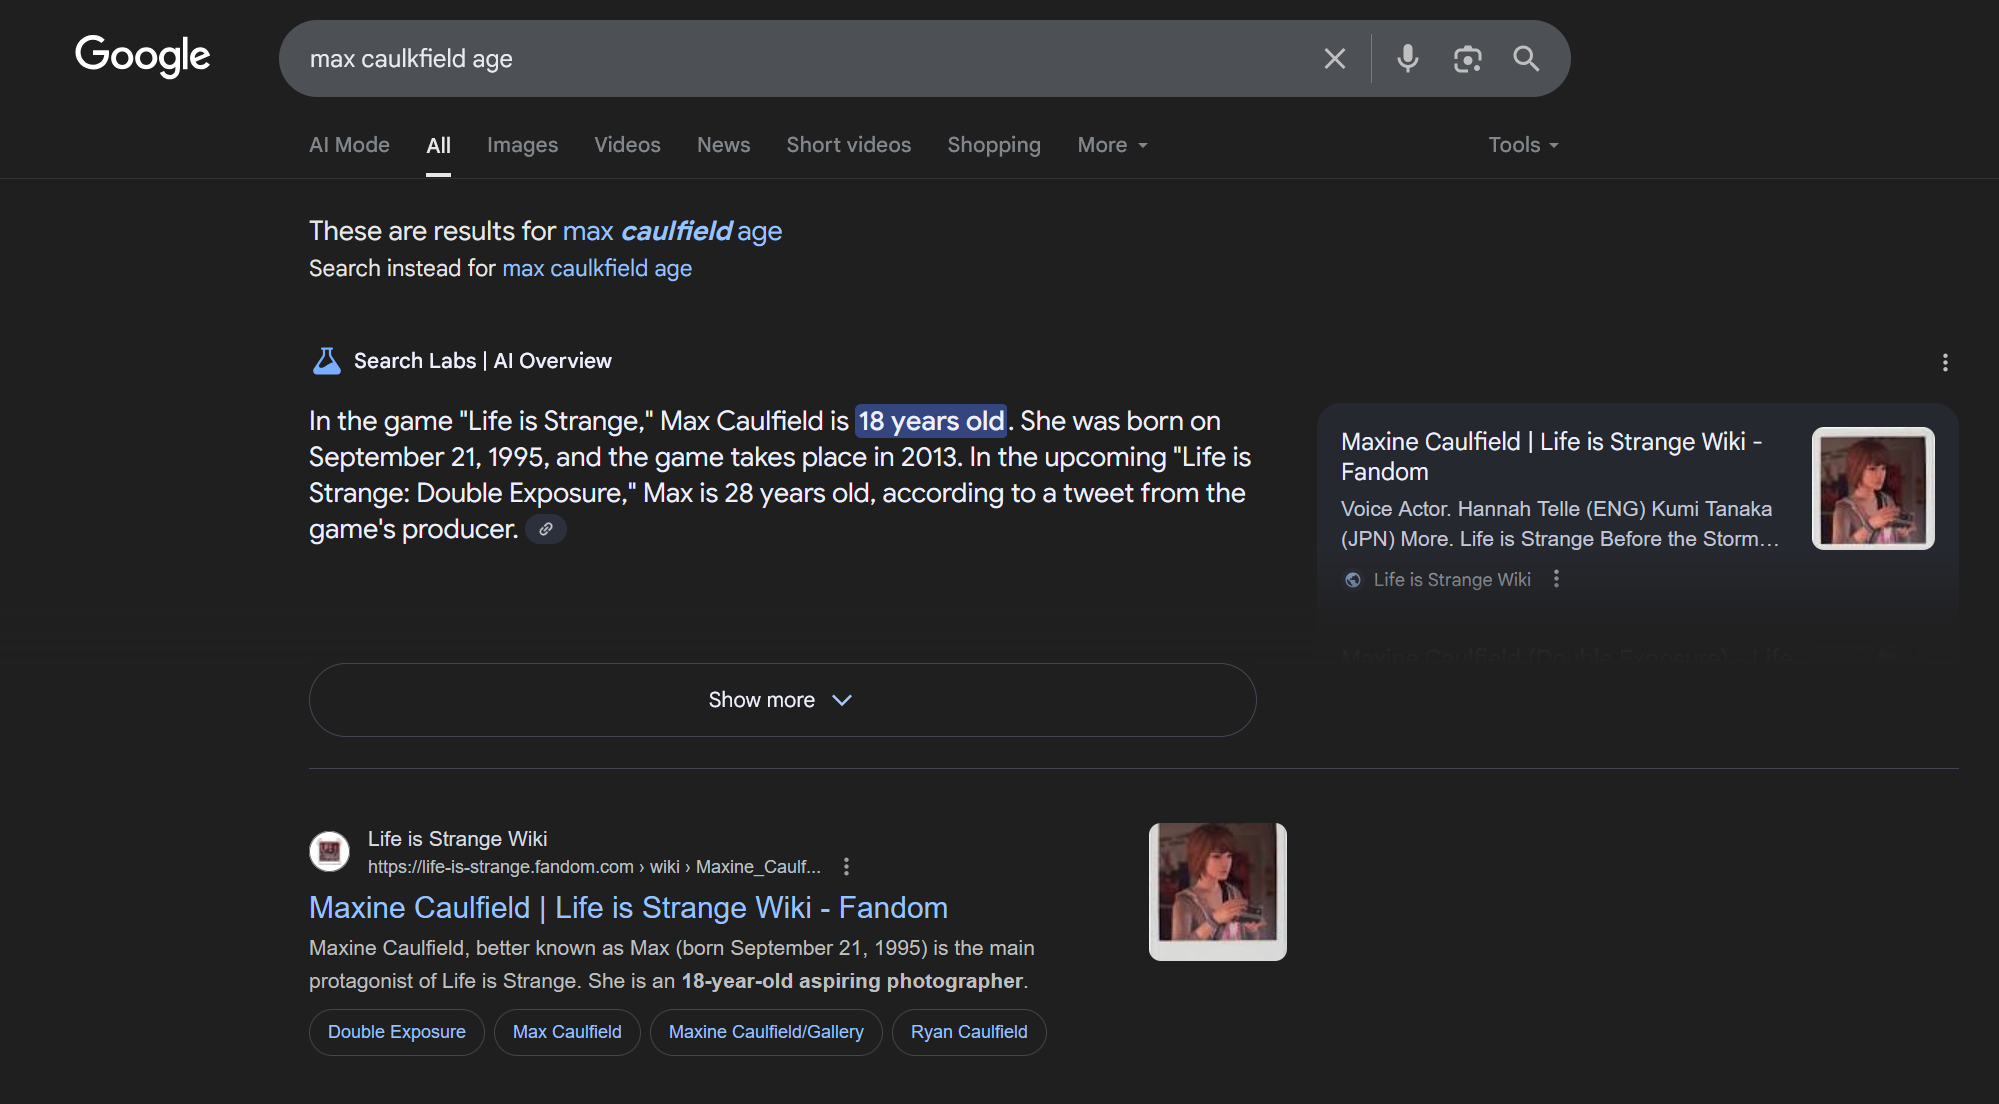Start voice search with microphone icon
Viewport: 1999px width, 1104px height.
pos(1408,59)
